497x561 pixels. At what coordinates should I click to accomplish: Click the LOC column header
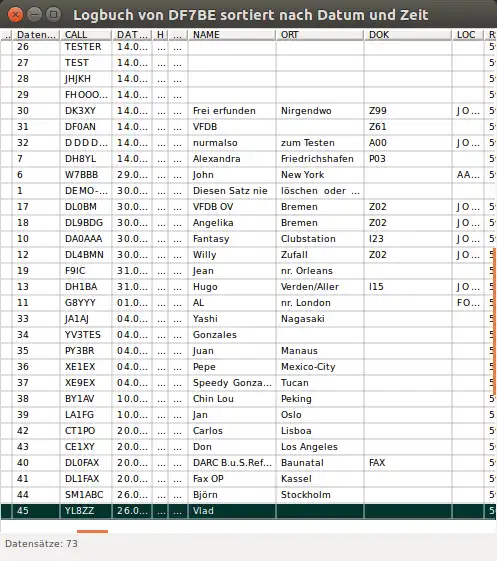pyautogui.click(x=468, y=35)
